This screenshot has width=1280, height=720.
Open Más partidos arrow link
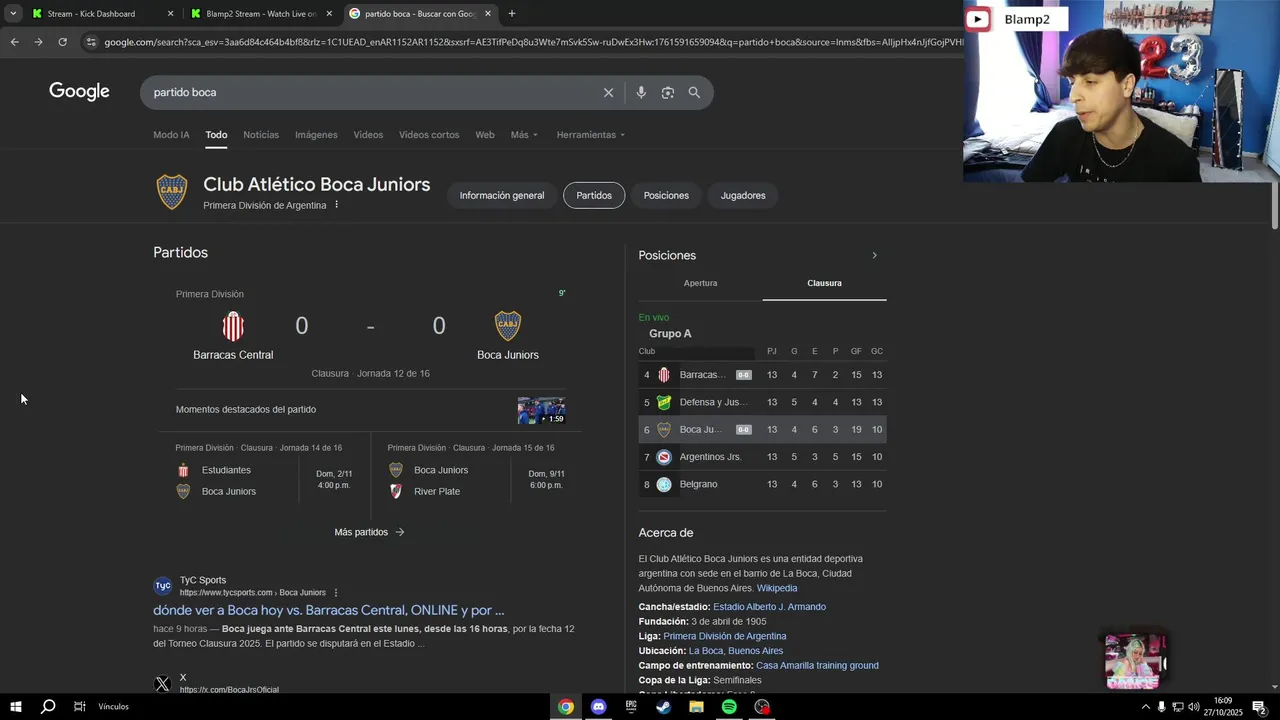(369, 532)
